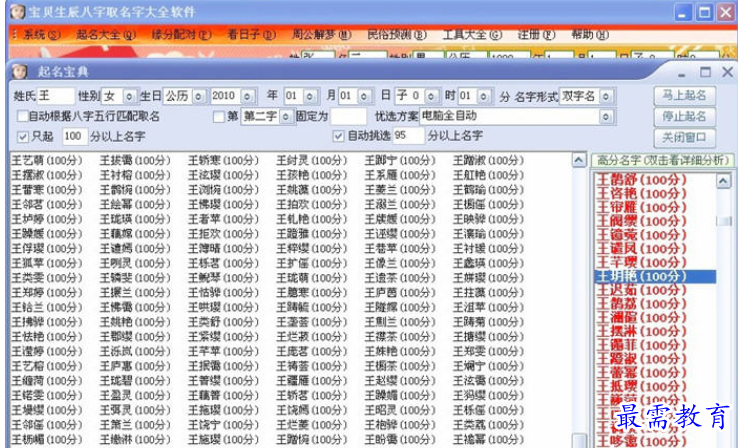738x448 pixels.
Task: Open the 看日子 menu
Action: pos(251,35)
